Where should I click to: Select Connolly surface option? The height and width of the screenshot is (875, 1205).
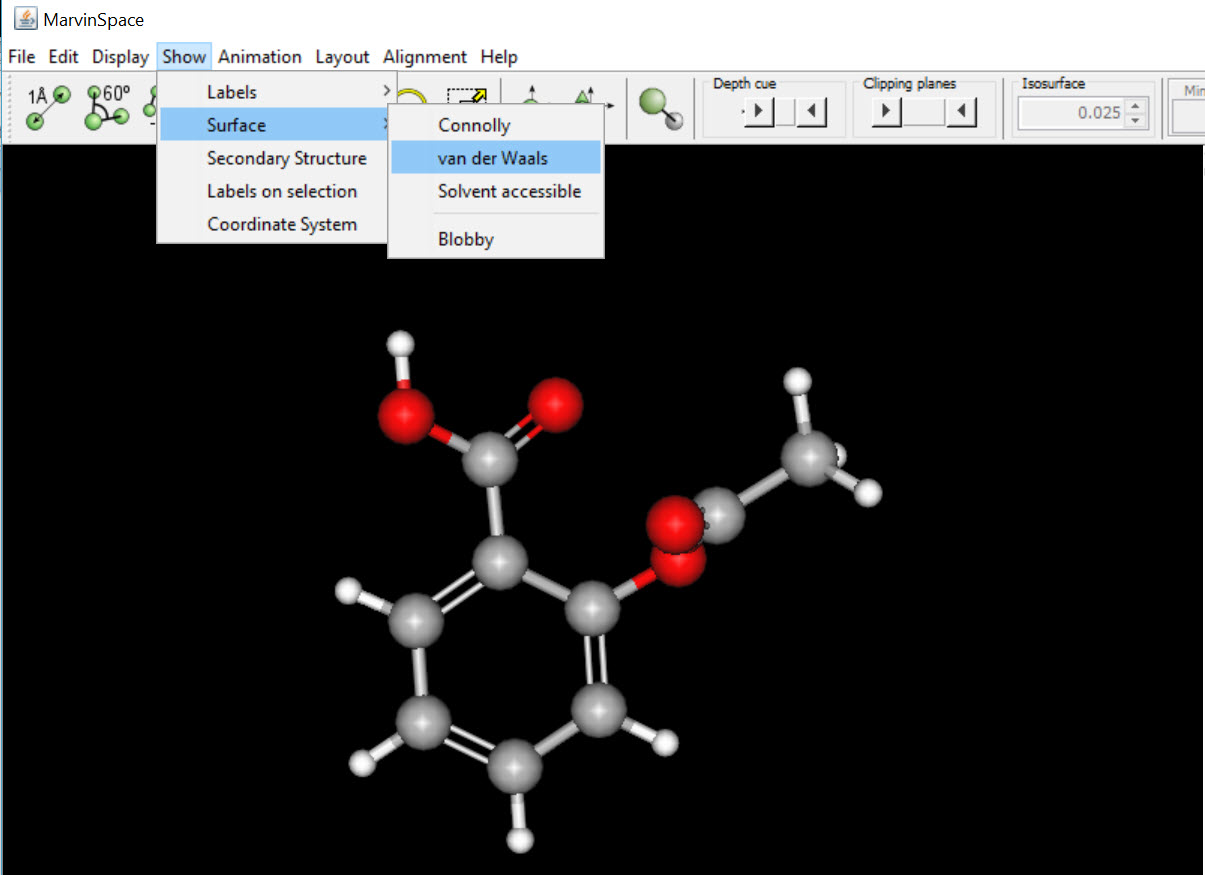coord(474,125)
